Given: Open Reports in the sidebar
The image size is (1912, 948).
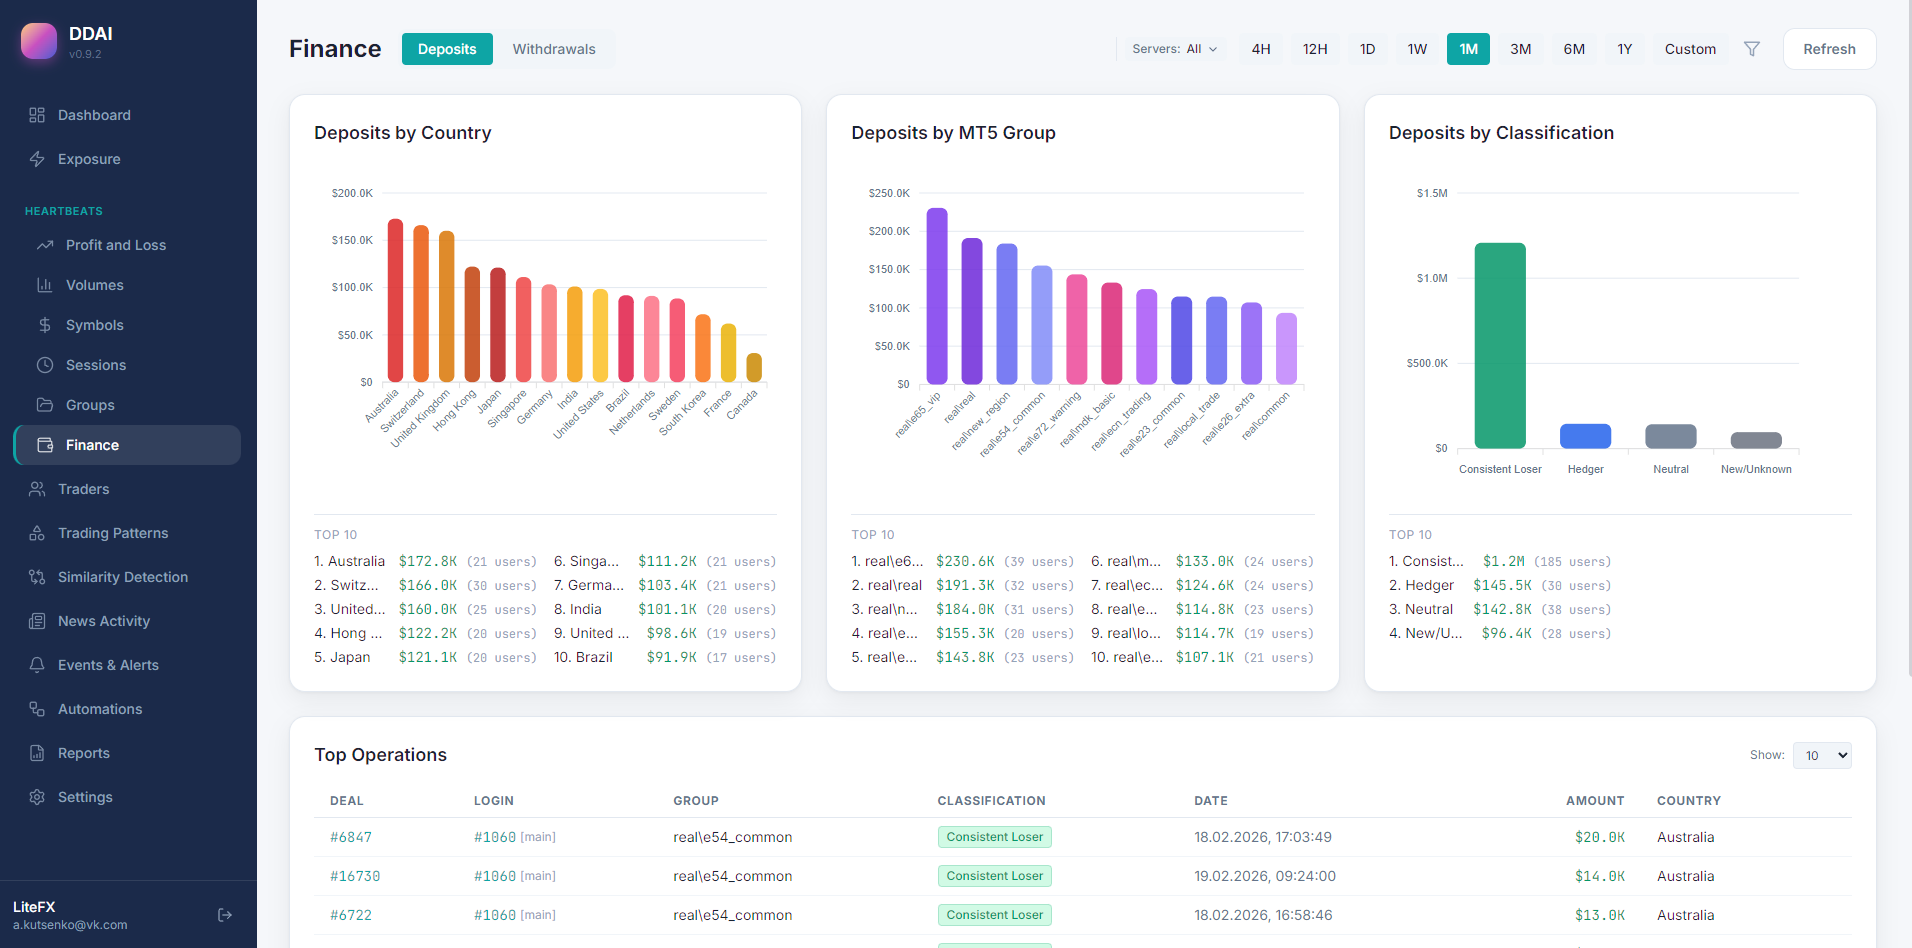Looking at the screenshot, I should coord(128,753).
